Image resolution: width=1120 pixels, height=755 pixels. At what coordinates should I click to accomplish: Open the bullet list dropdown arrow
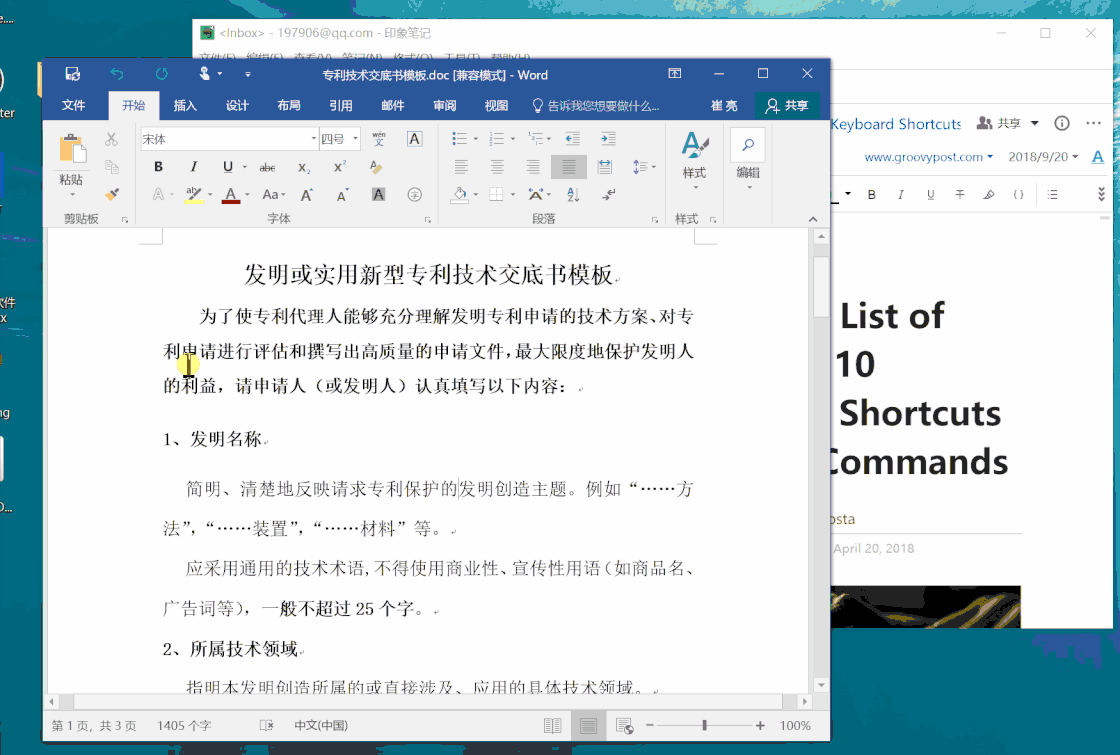pos(476,139)
